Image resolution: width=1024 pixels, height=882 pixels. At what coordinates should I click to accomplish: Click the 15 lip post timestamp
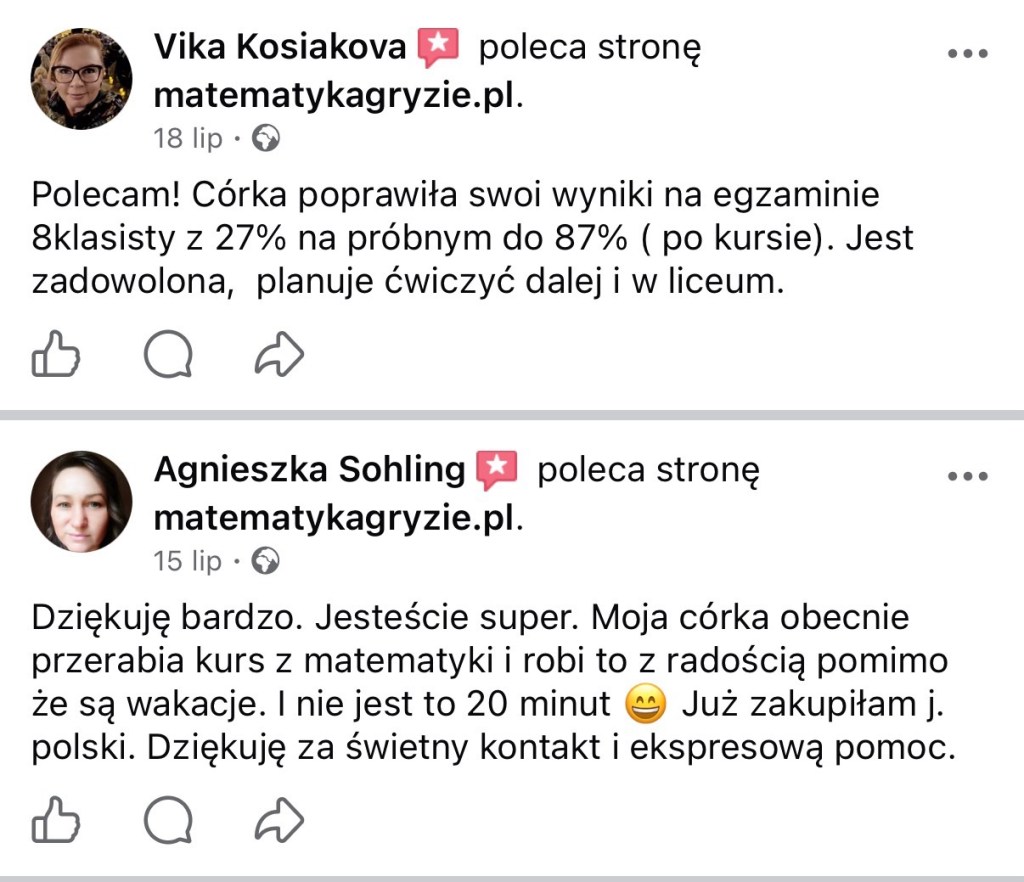[x=188, y=561]
